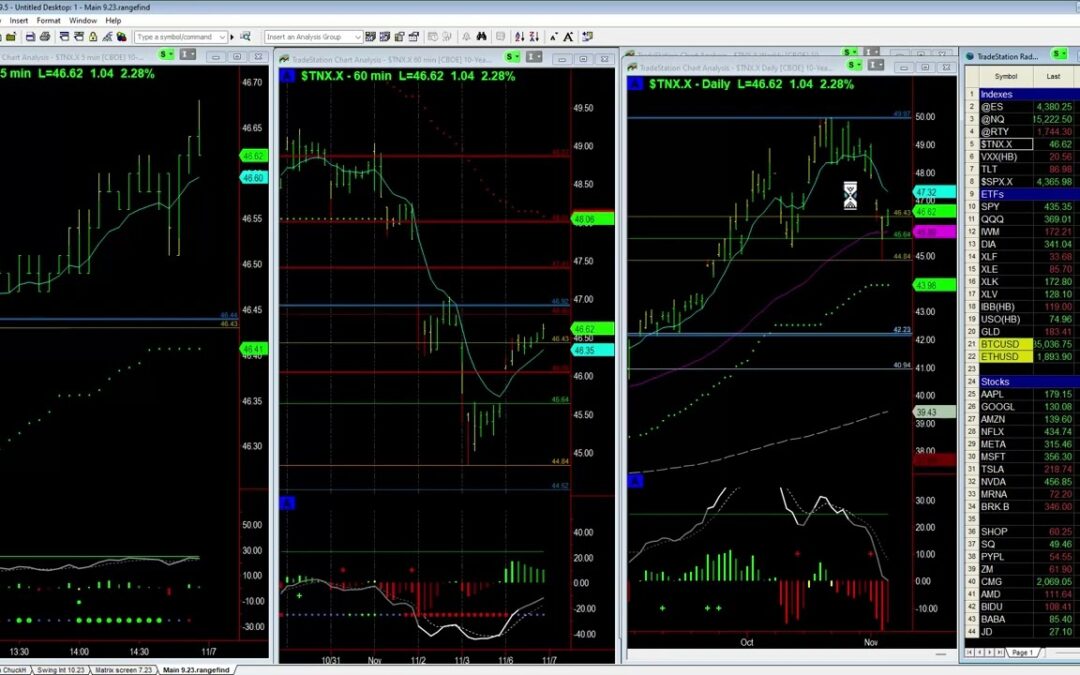Click the ETFs group header row
Screen dimensions: 1080x675
1022,194
